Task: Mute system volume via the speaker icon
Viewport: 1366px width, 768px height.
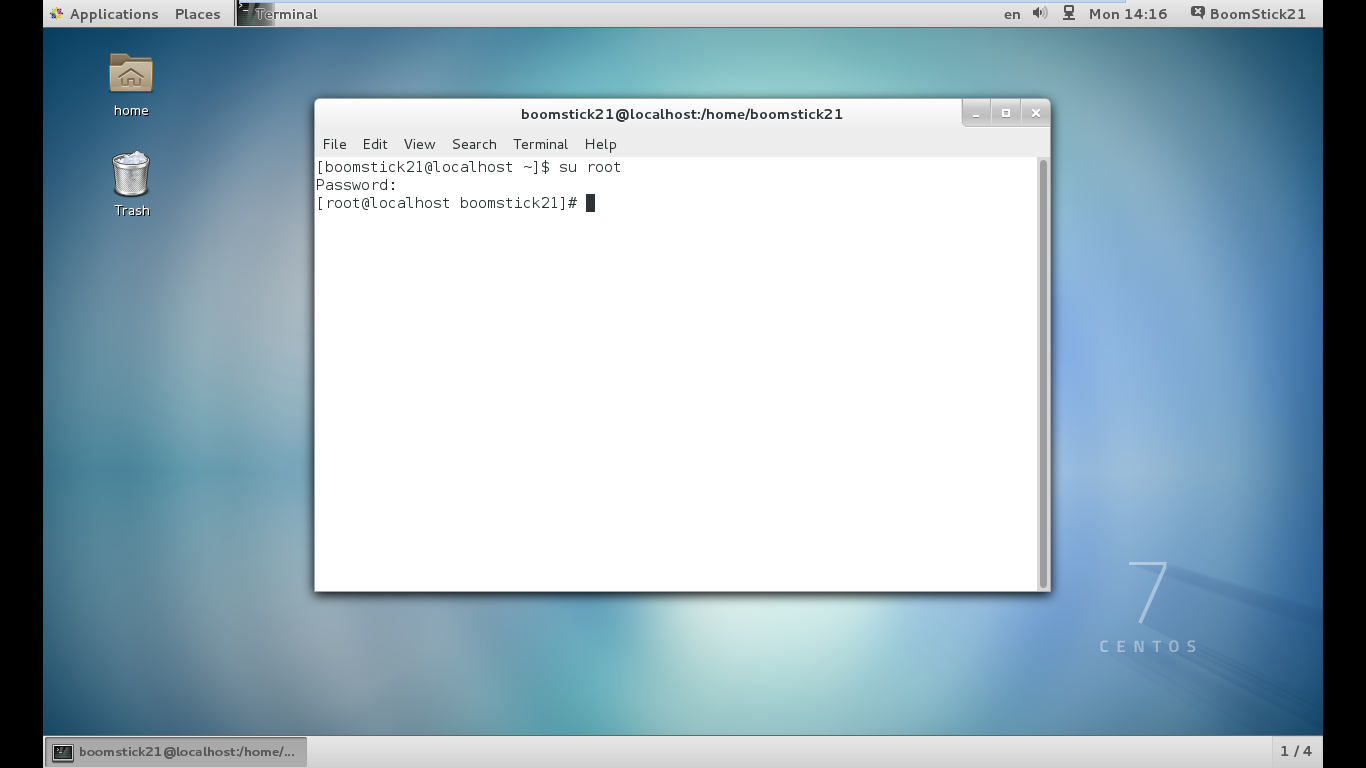Action: tap(1040, 14)
